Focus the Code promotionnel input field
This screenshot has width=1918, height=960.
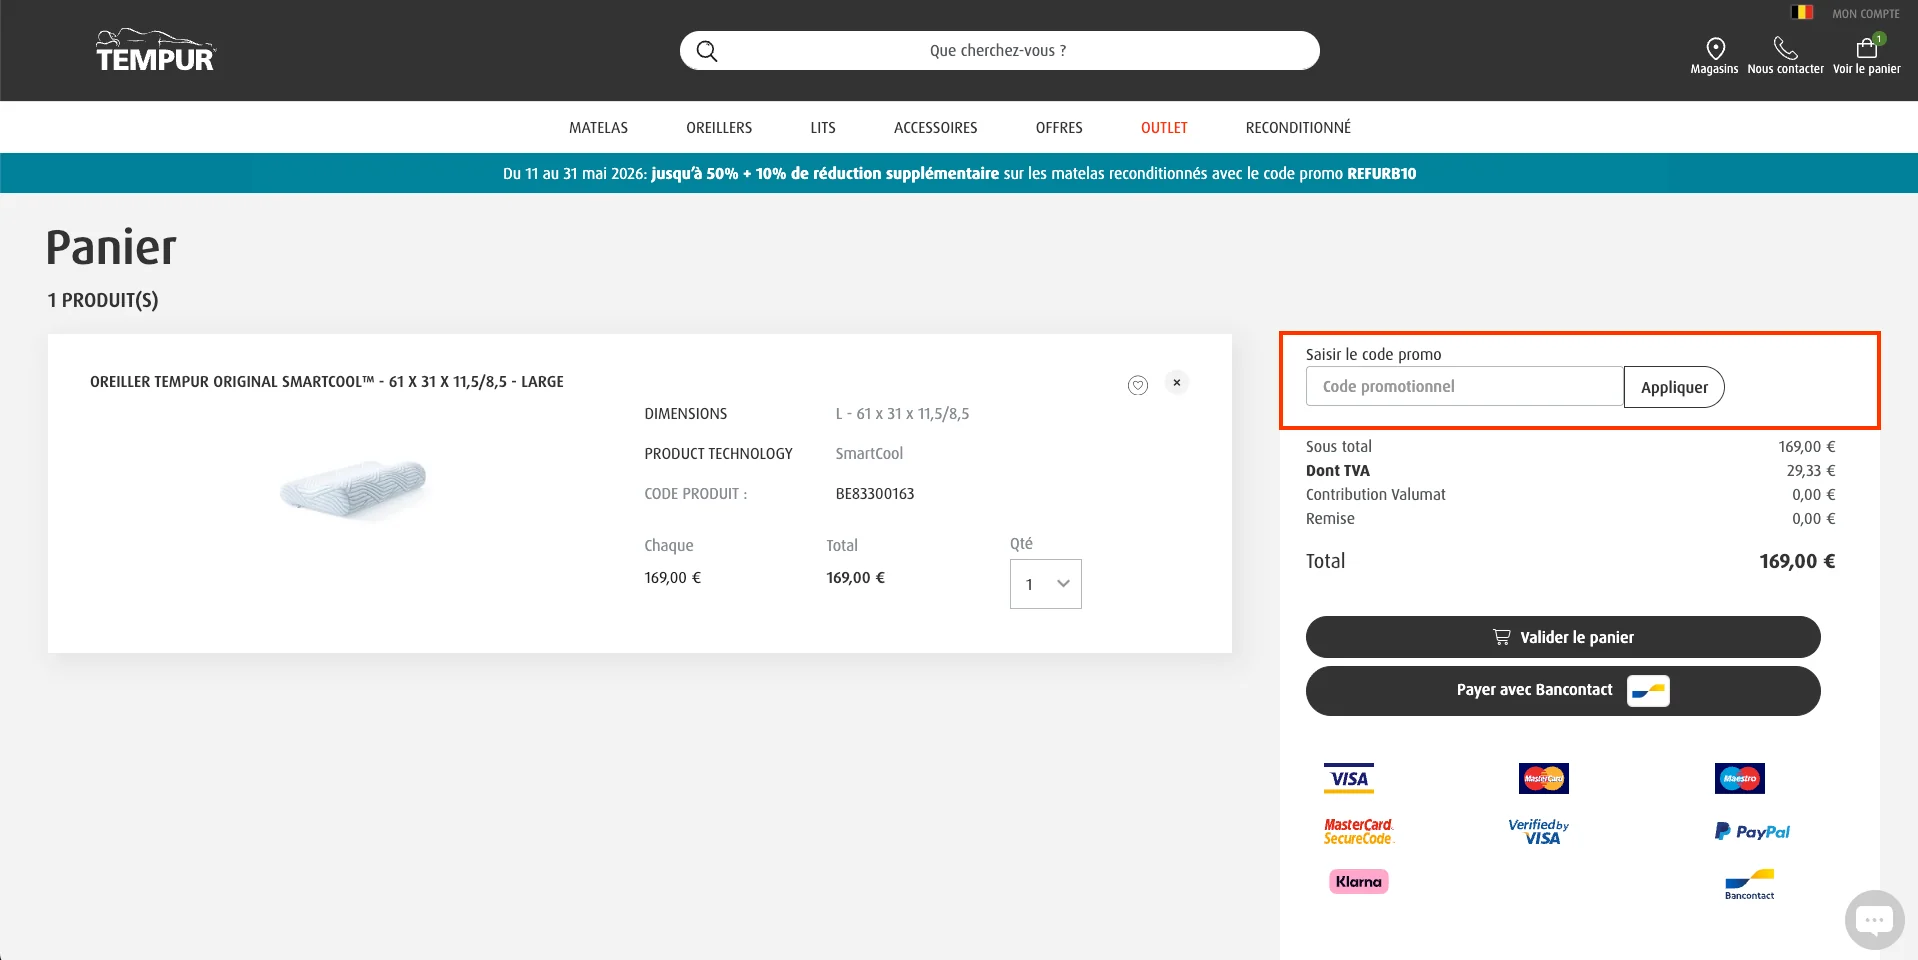[x=1464, y=386]
